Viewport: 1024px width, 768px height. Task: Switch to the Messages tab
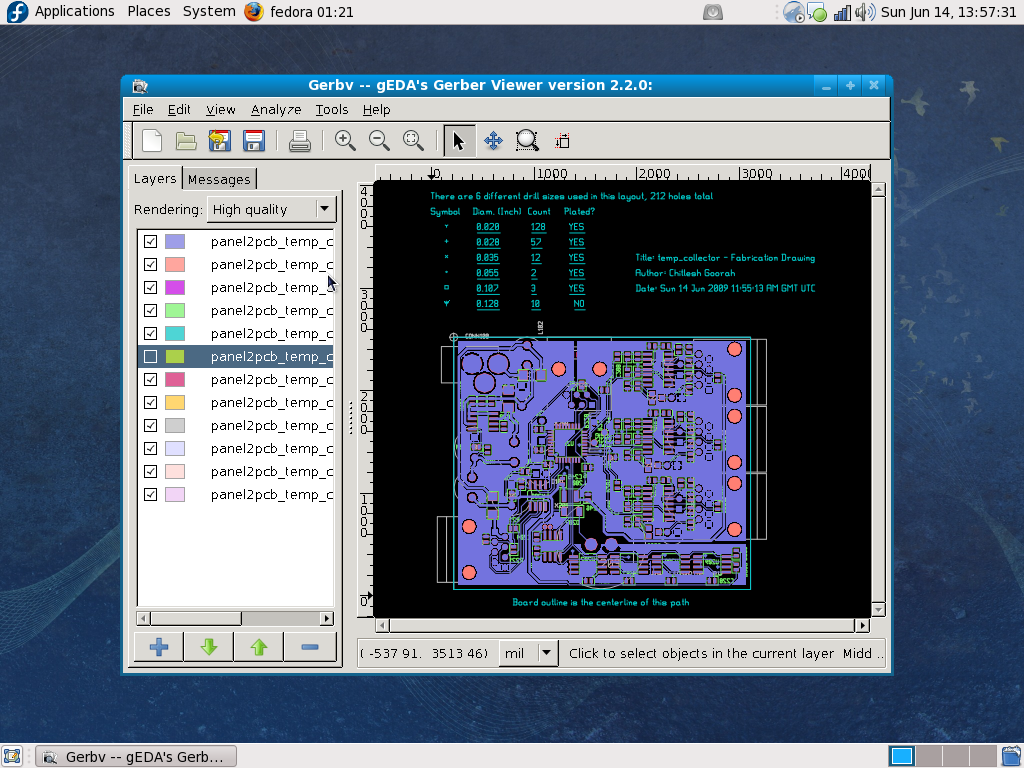(219, 179)
